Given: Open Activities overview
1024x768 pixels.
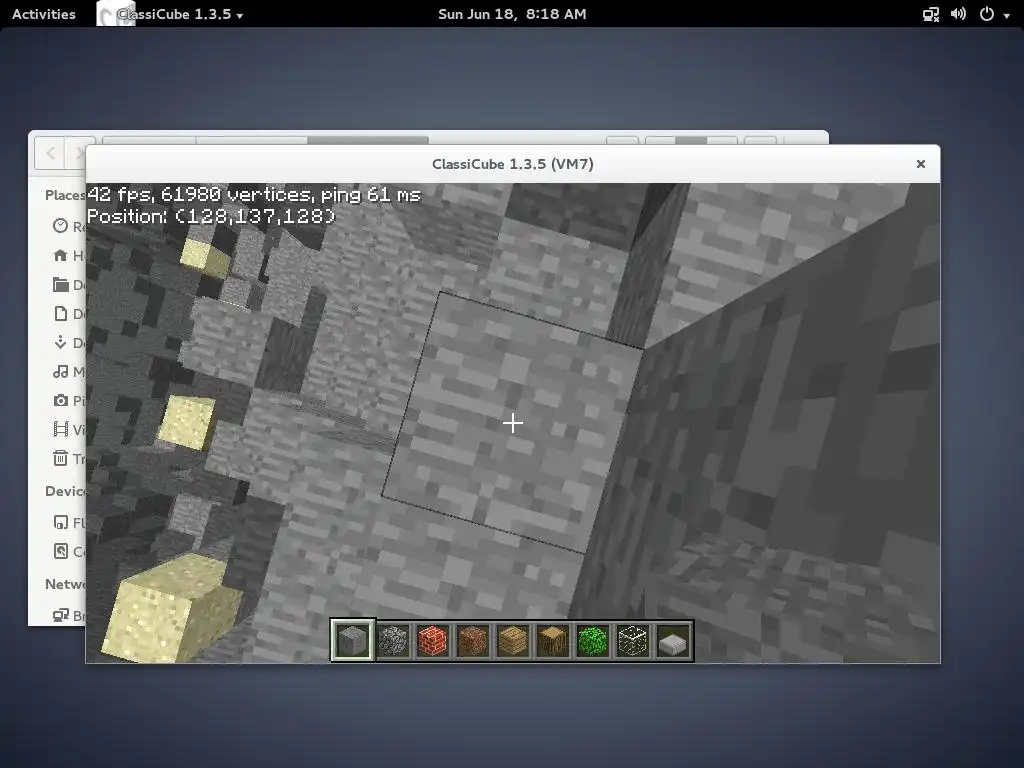Looking at the screenshot, I should (44, 14).
